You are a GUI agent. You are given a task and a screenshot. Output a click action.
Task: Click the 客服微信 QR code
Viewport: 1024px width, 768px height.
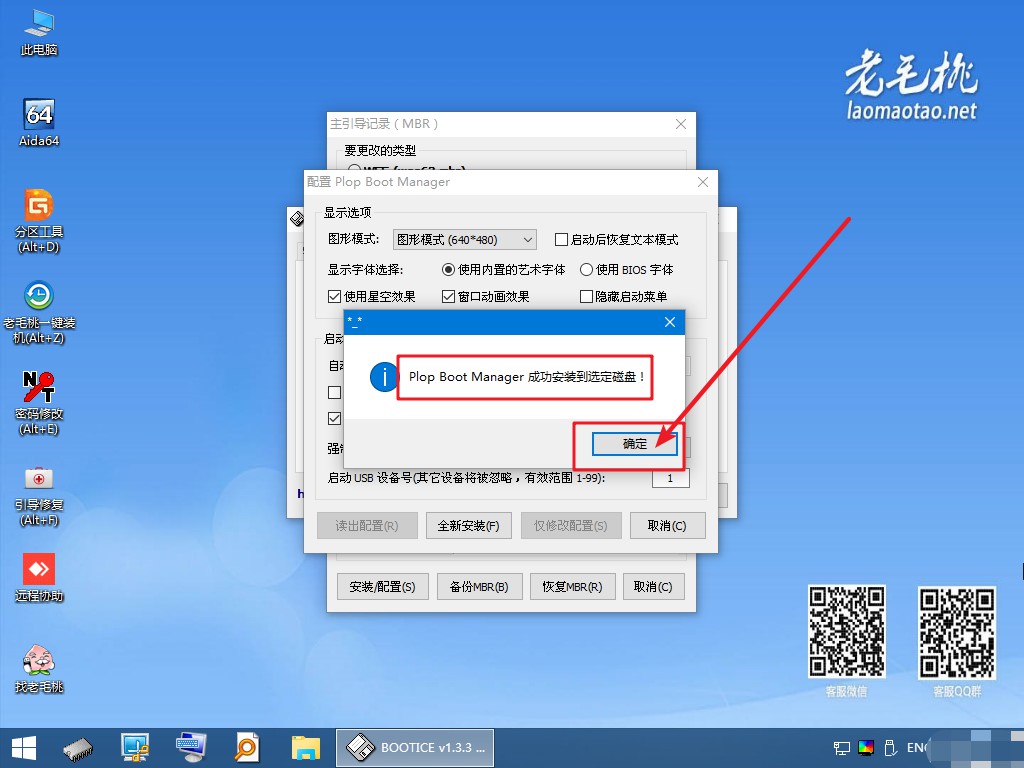[x=846, y=631]
